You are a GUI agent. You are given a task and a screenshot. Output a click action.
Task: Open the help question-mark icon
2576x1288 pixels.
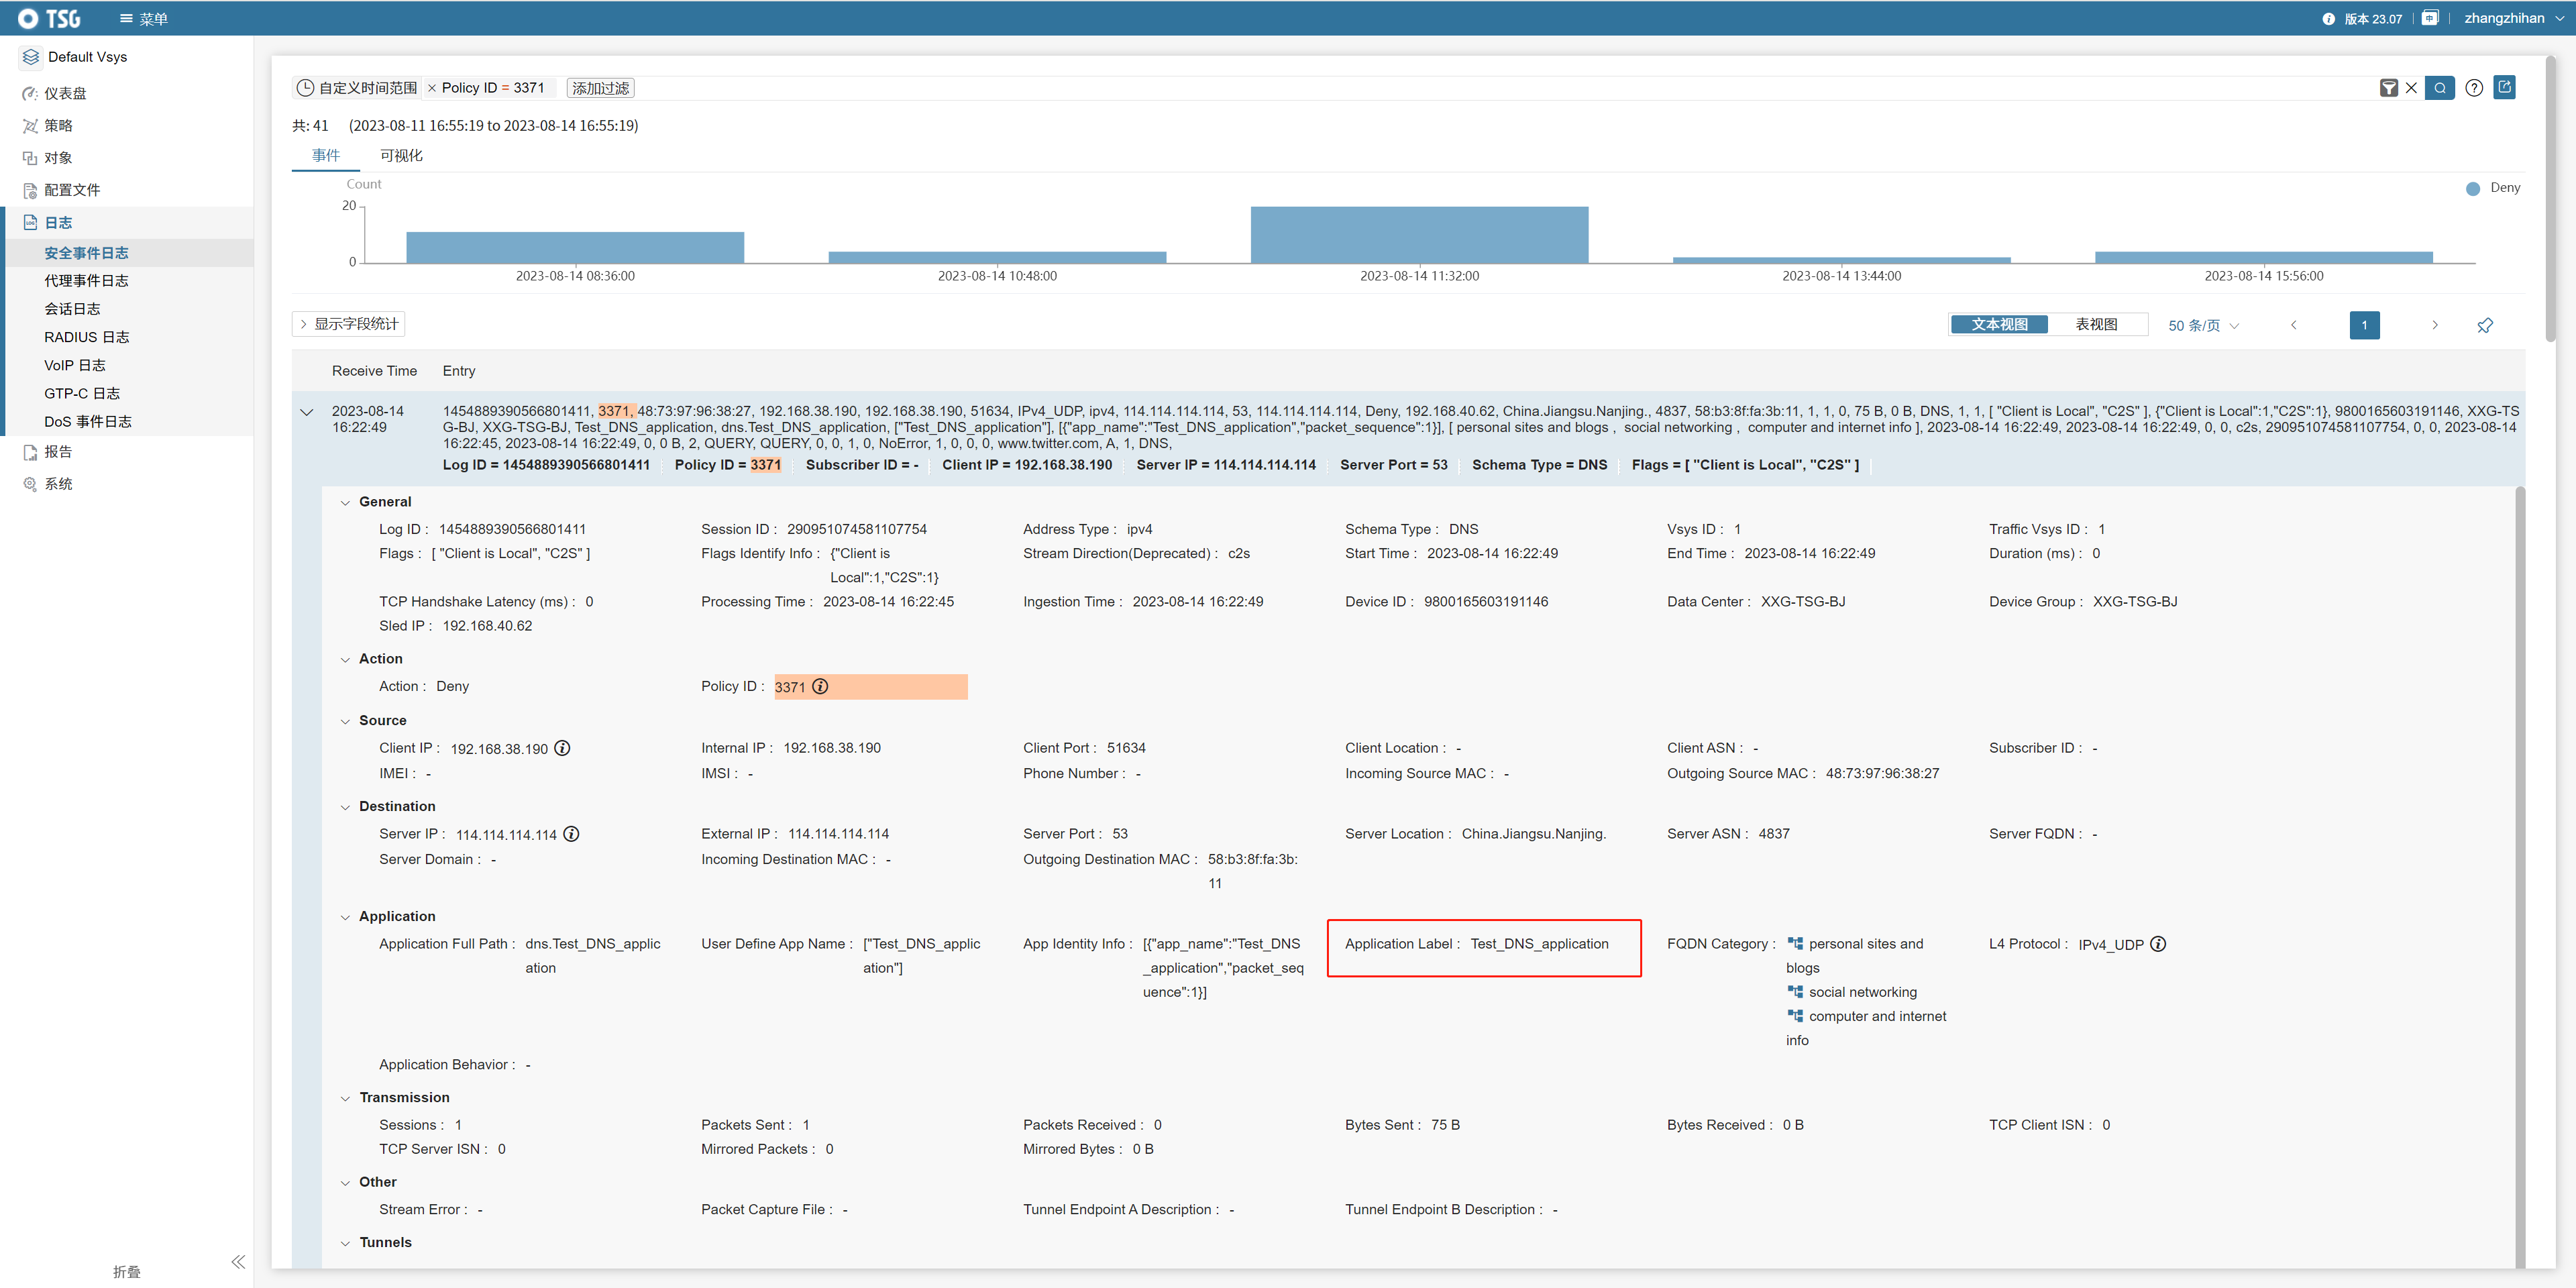coord(2473,88)
